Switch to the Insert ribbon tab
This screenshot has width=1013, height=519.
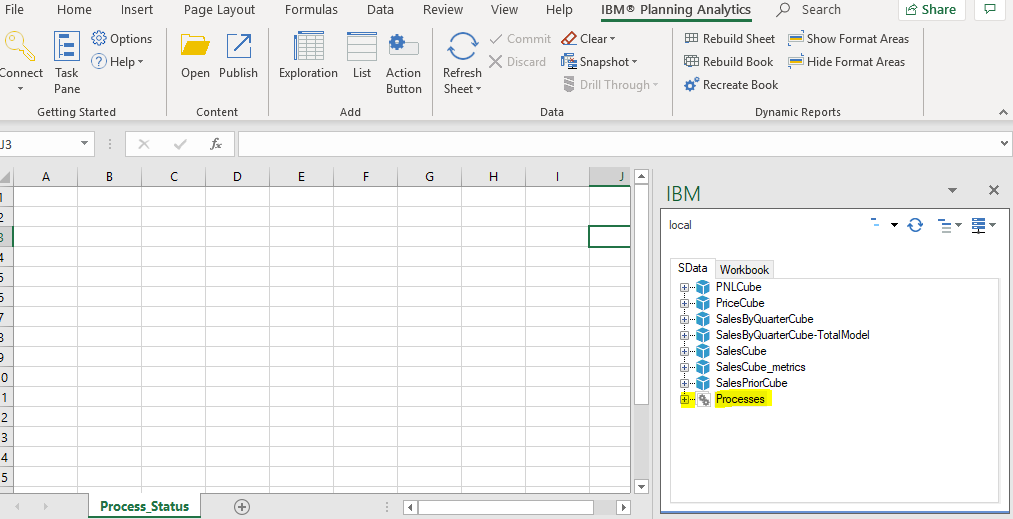137,10
